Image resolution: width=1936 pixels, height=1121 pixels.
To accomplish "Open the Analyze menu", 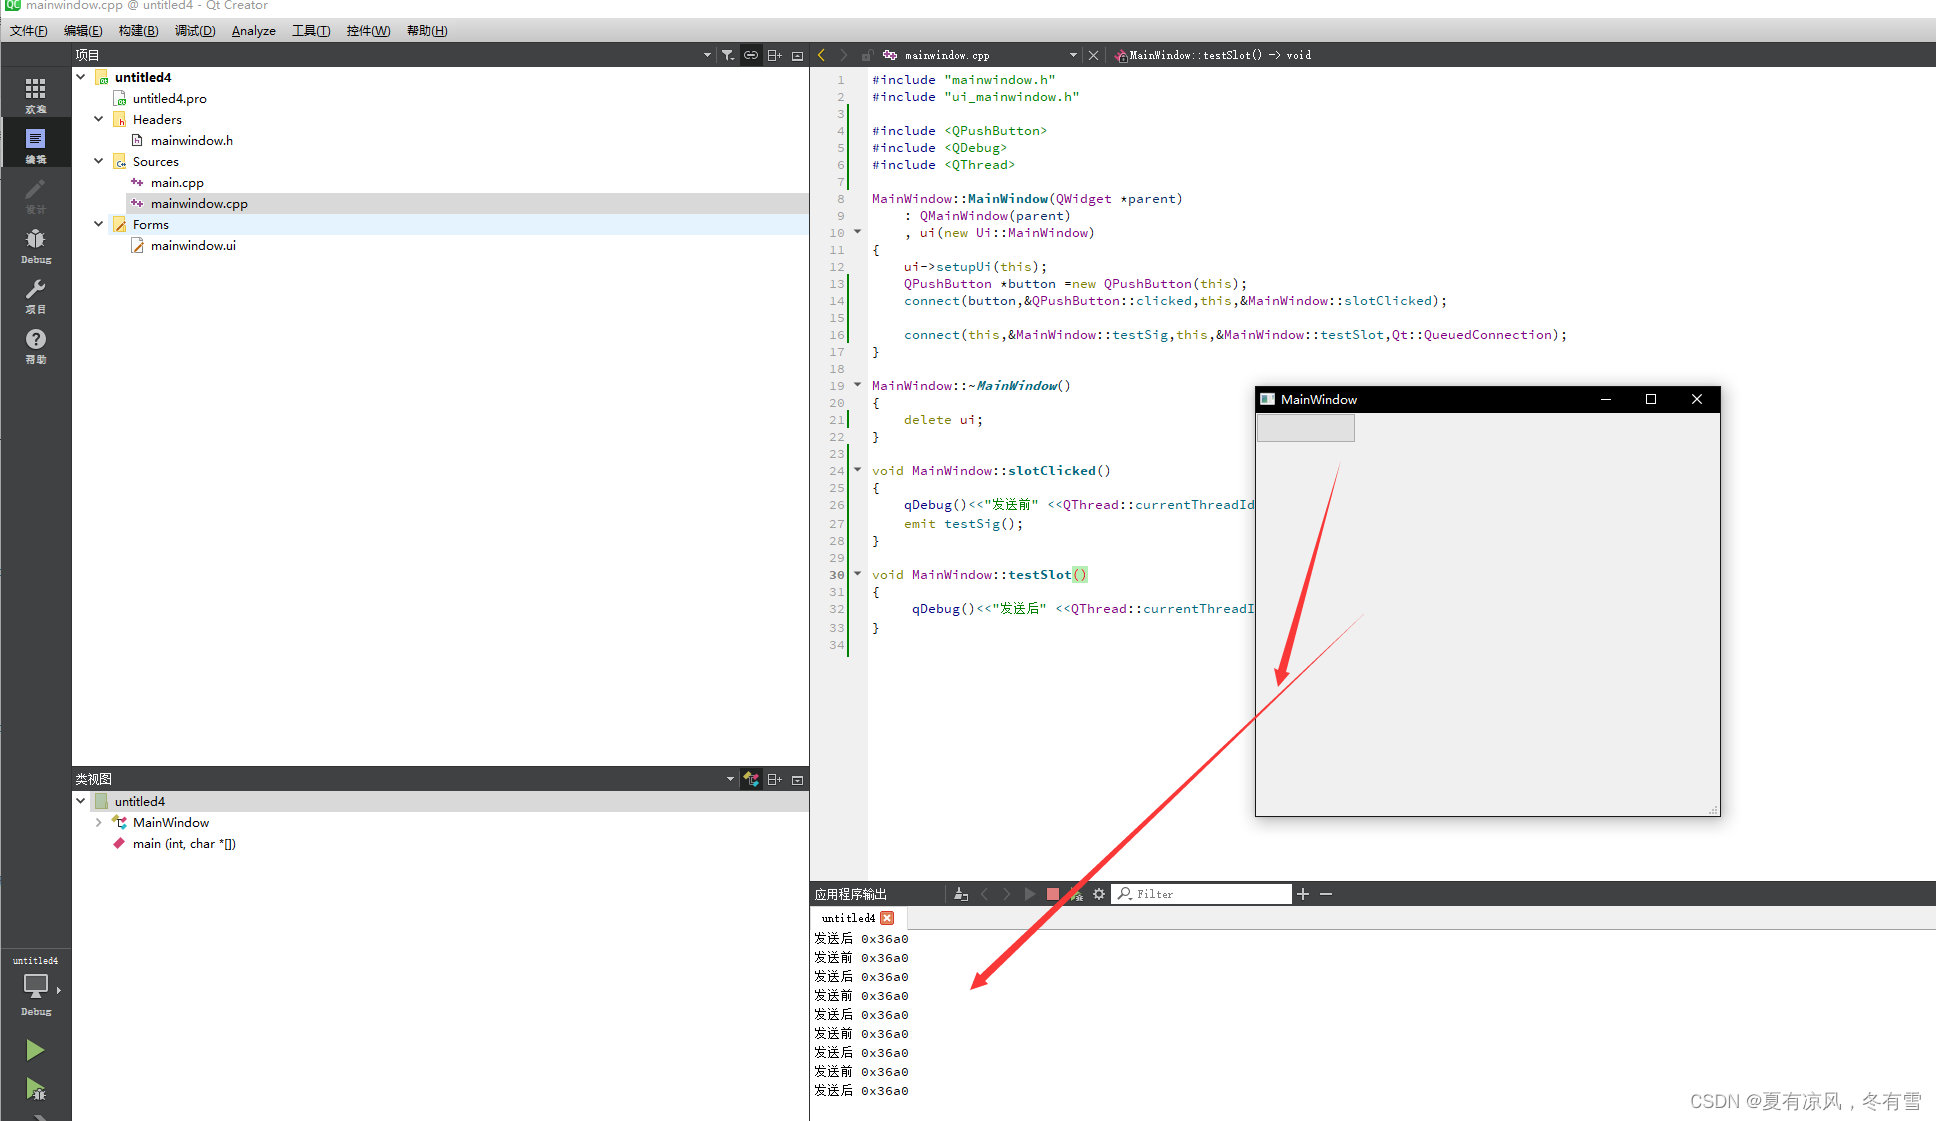I will point(254,31).
